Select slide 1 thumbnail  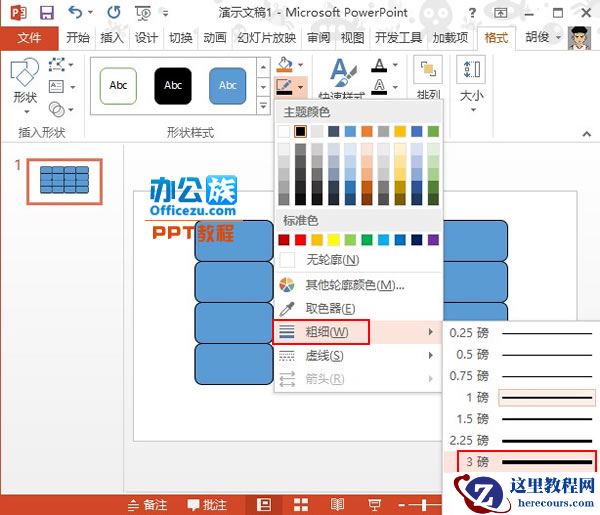click(65, 181)
